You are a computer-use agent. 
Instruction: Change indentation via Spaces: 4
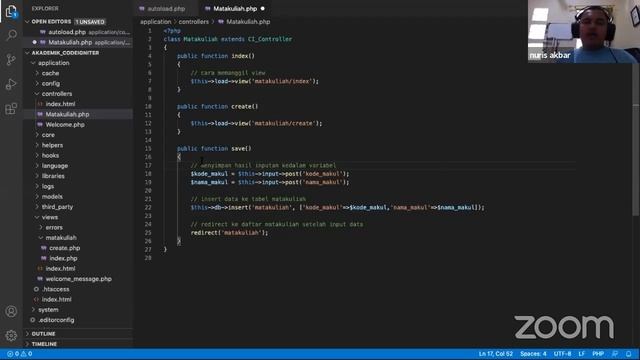tap(533, 354)
